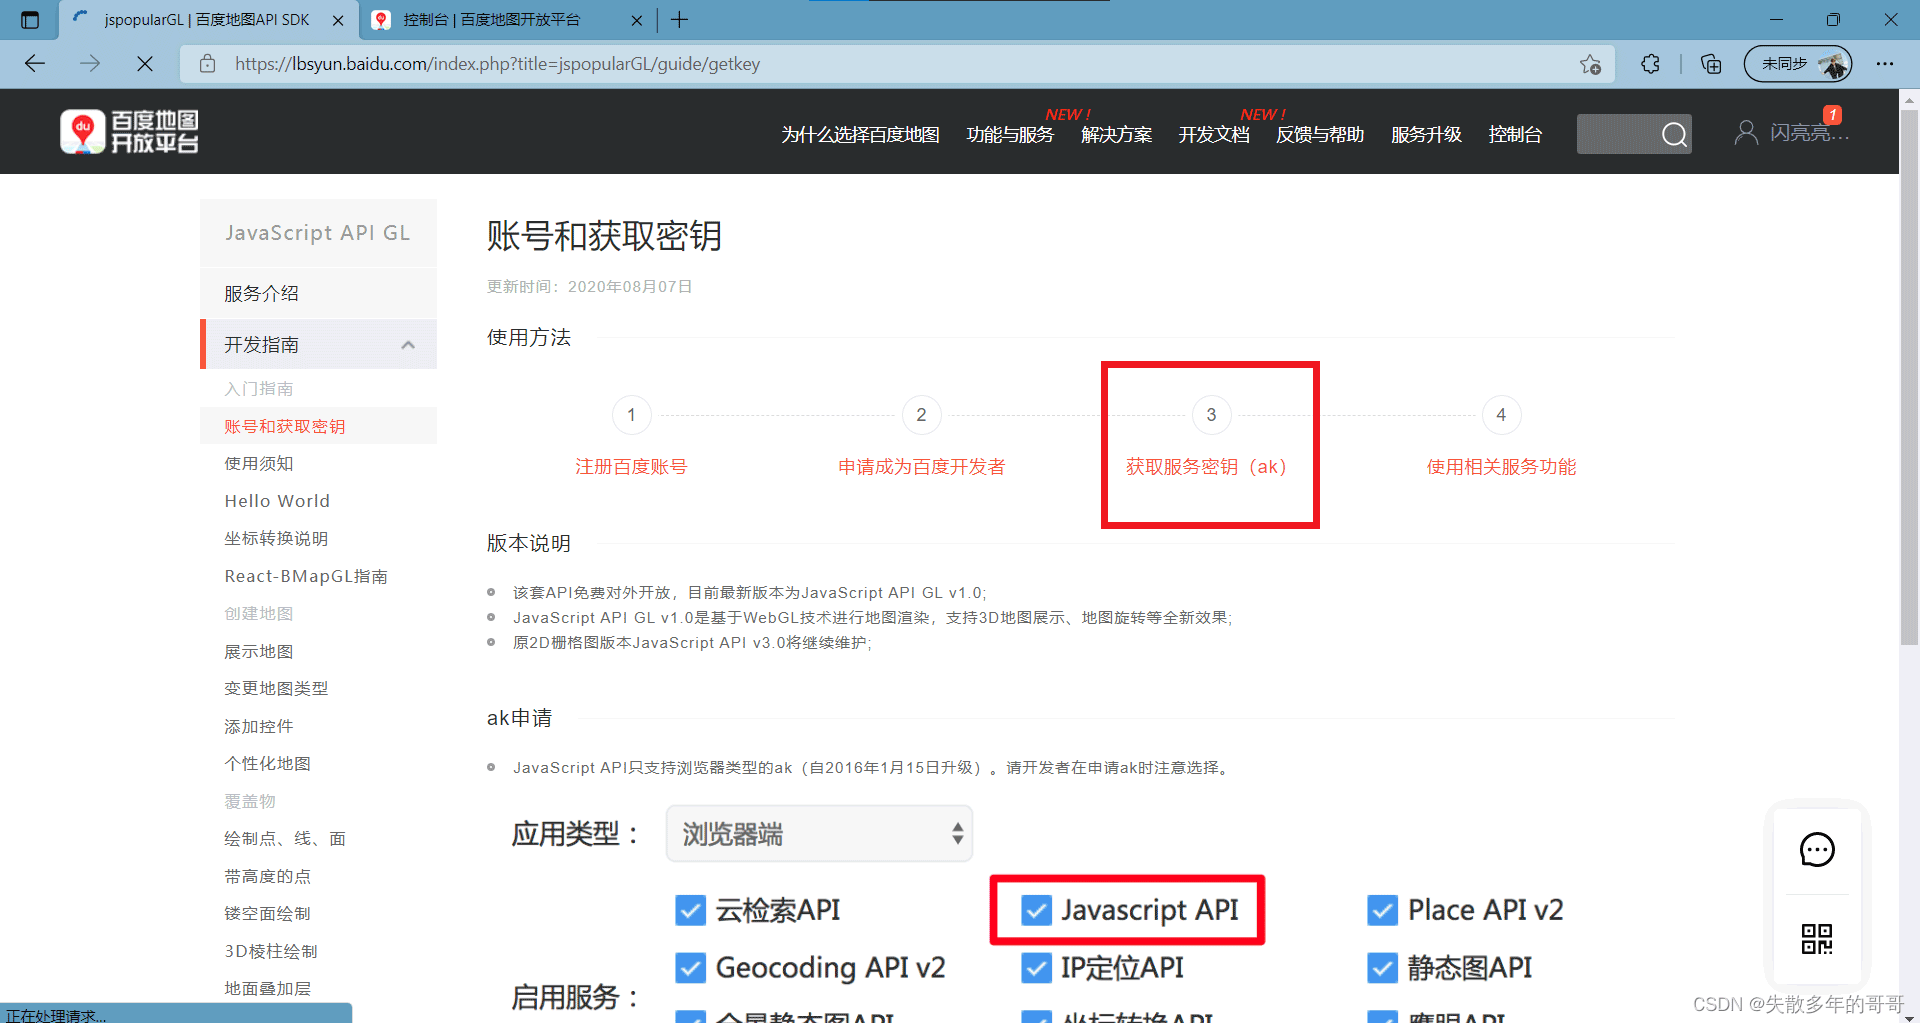Screen dimensions: 1920x1023
Task: Toggle the 云检索API checkbox
Action: pyautogui.click(x=690, y=910)
